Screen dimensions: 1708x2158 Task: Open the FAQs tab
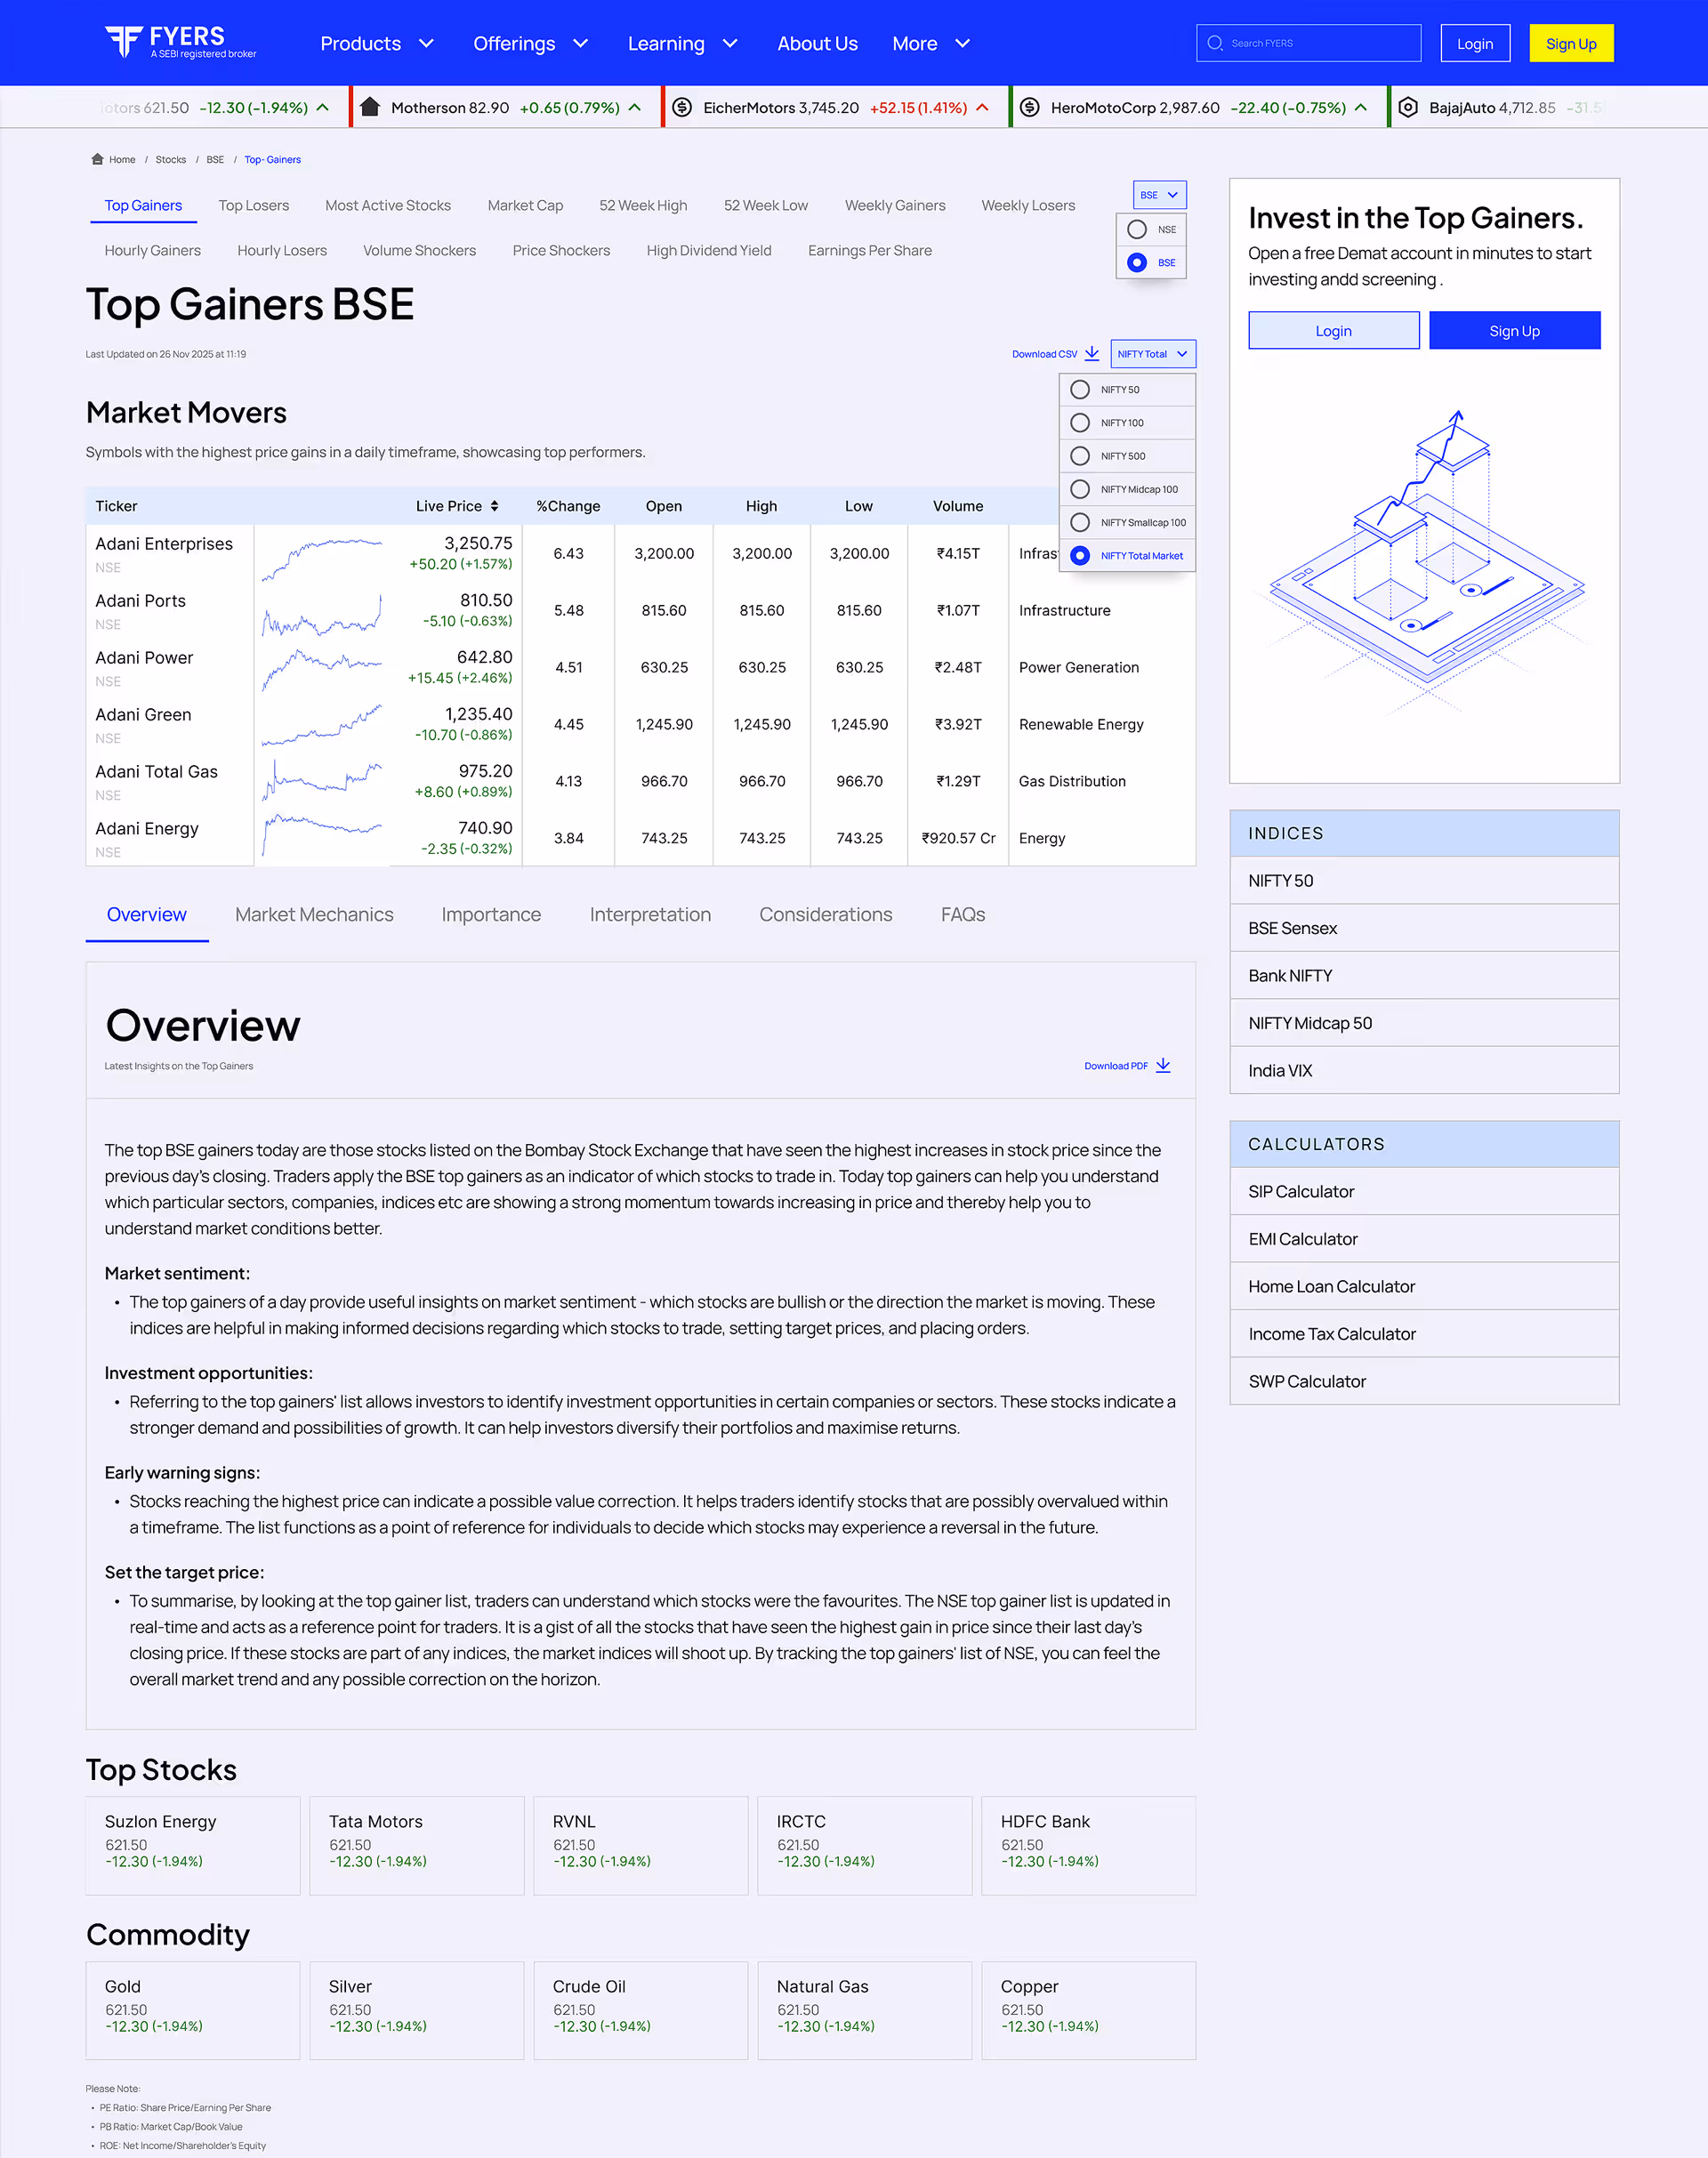(961, 914)
